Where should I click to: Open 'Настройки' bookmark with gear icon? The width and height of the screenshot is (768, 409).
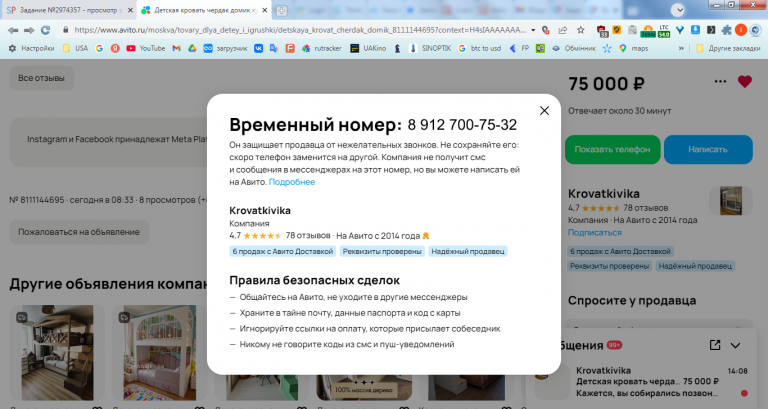coord(31,48)
